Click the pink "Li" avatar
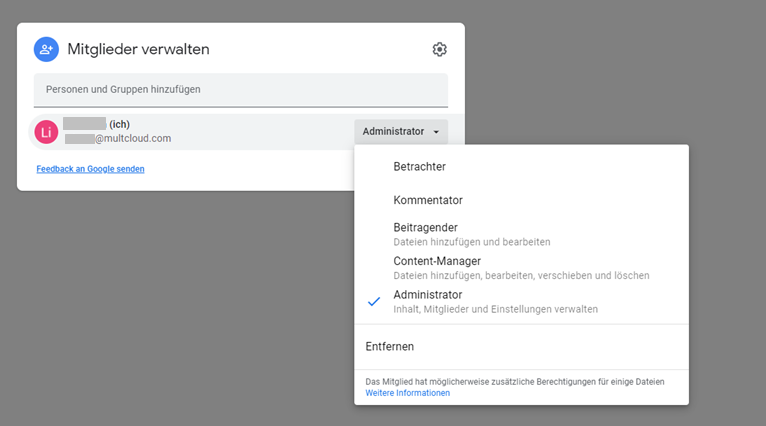766x426 pixels. point(46,131)
